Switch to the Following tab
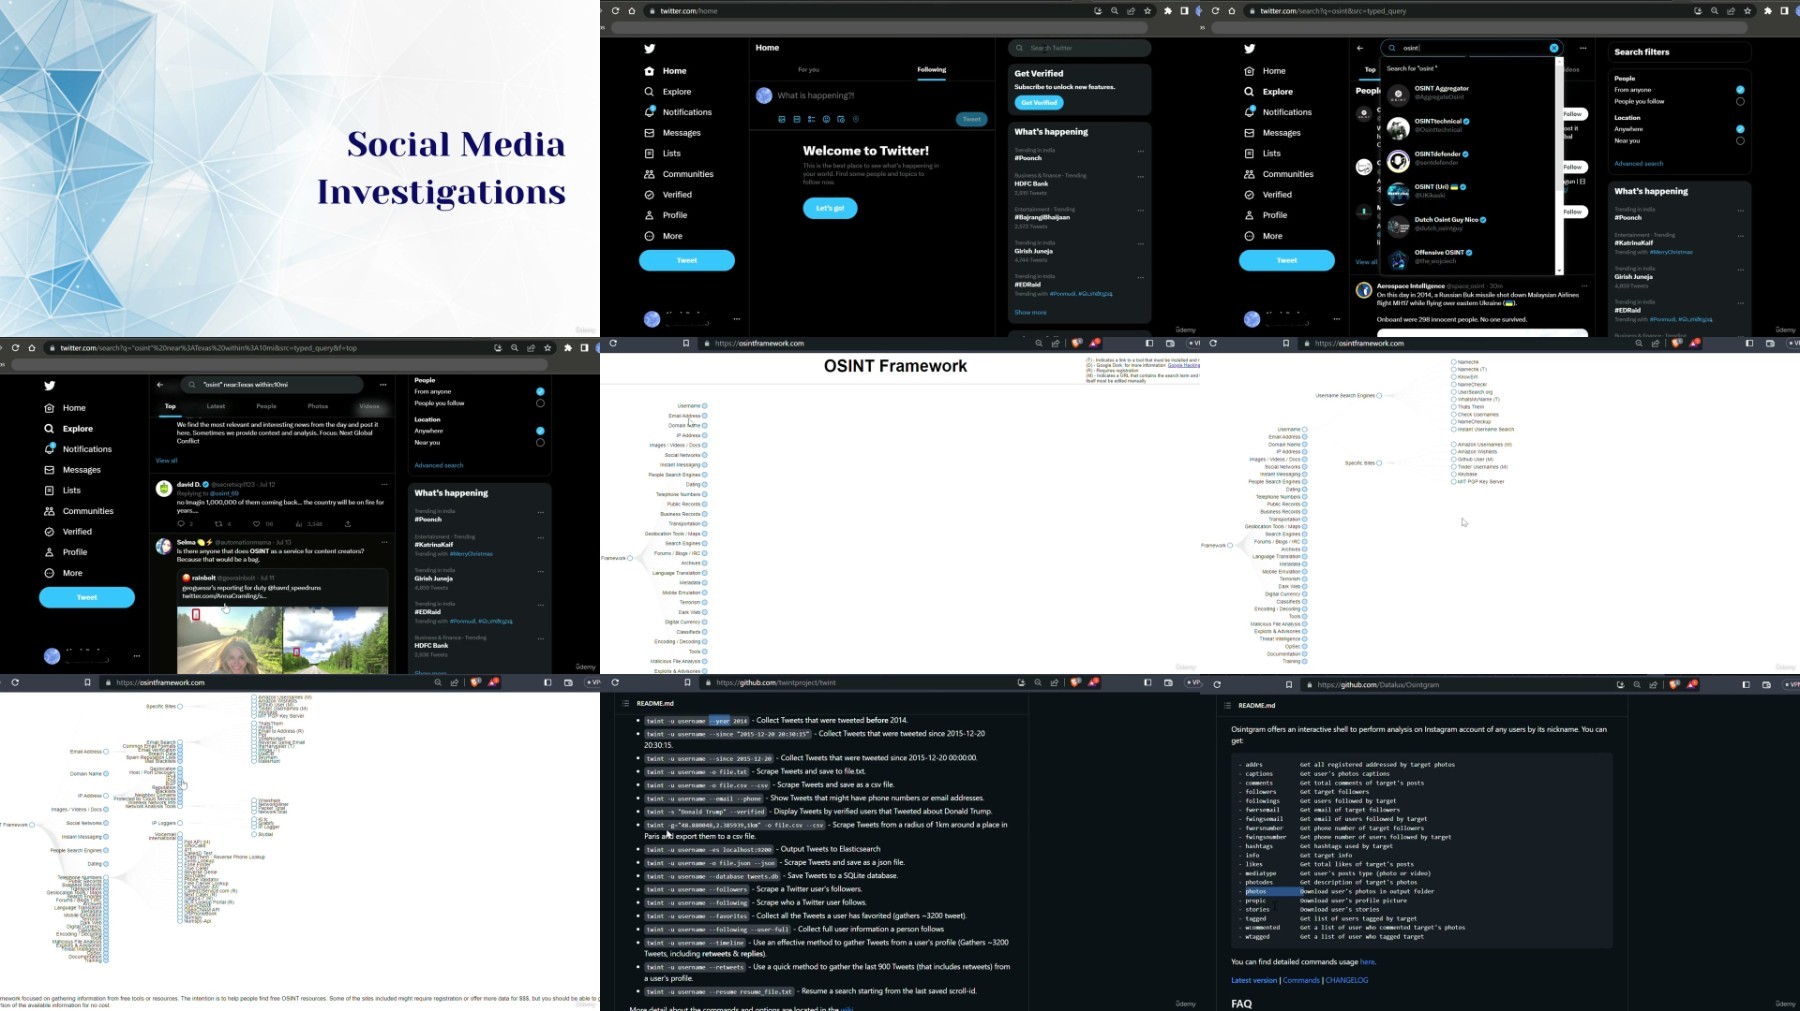 pyautogui.click(x=931, y=70)
